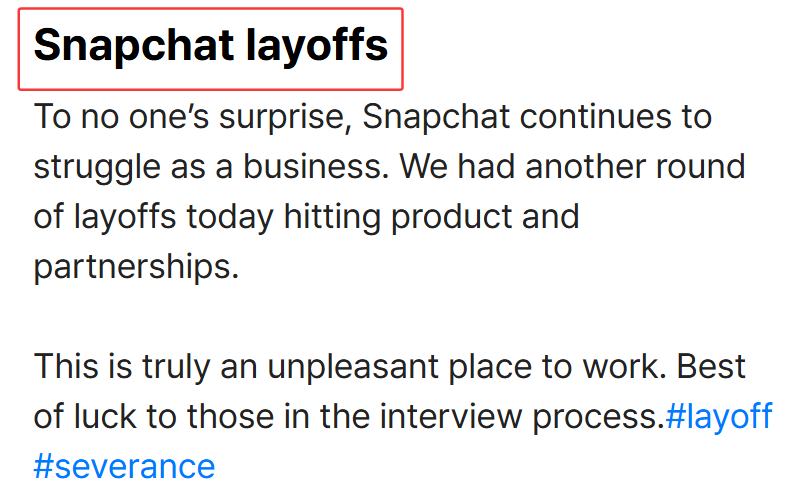Screen dimensions: 804x500
Task: Follow the #layoff hashtag link
Action: point(719,416)
